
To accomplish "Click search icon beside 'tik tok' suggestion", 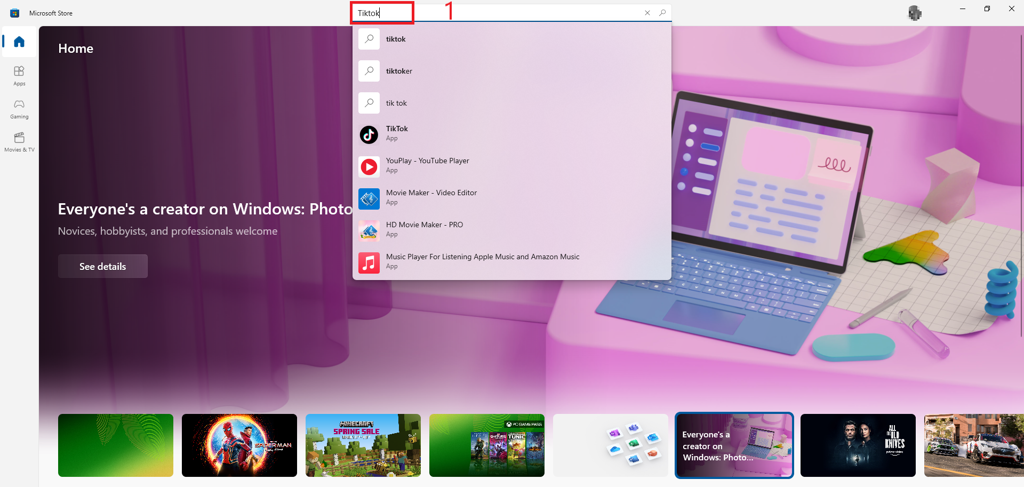I will pos(369,103).
